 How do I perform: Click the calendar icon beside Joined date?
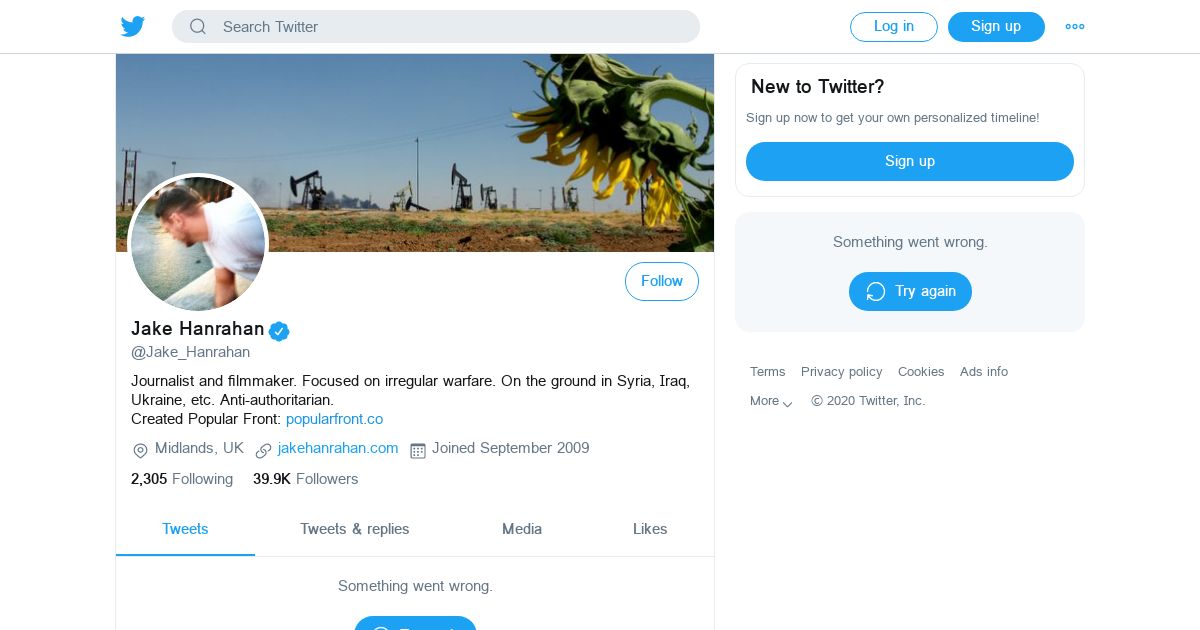click(x=418, y=450)
